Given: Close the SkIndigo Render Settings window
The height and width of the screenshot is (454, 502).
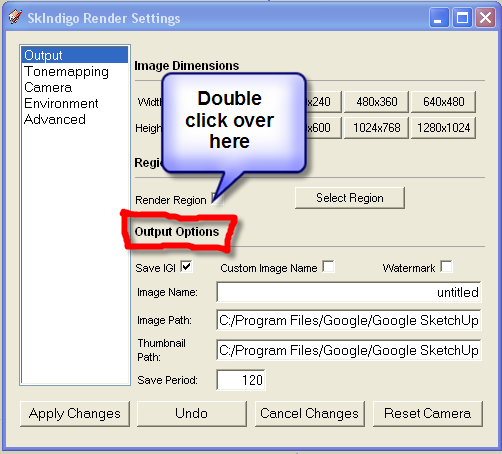Looking at the screenshot, I should (485, 18).
